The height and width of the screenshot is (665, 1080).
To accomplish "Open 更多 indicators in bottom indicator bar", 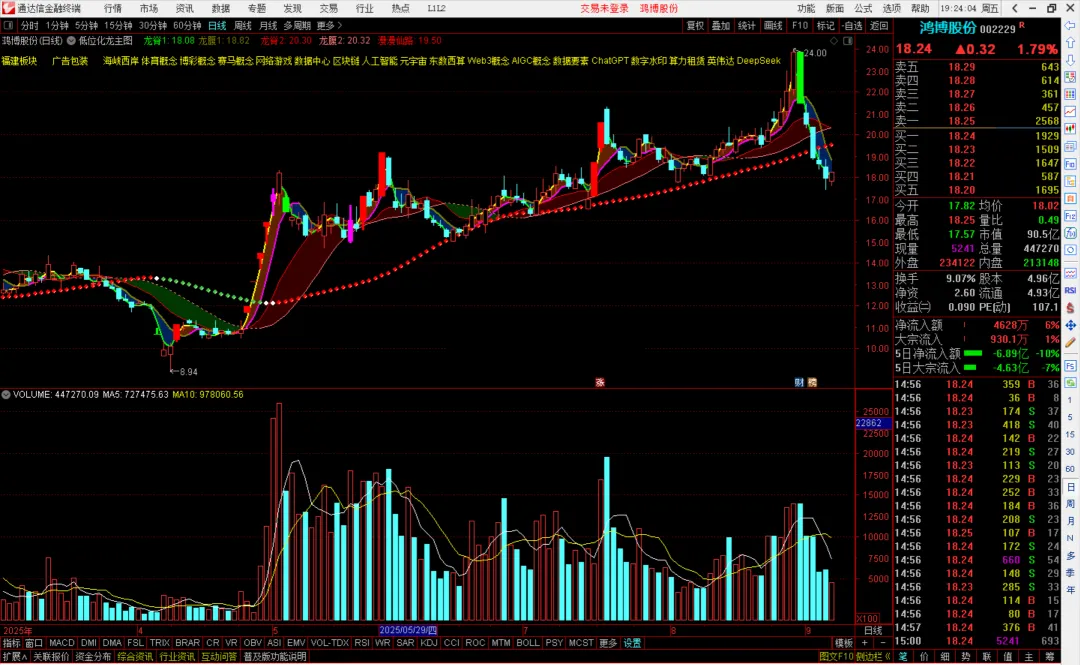I will pos(608,643).
